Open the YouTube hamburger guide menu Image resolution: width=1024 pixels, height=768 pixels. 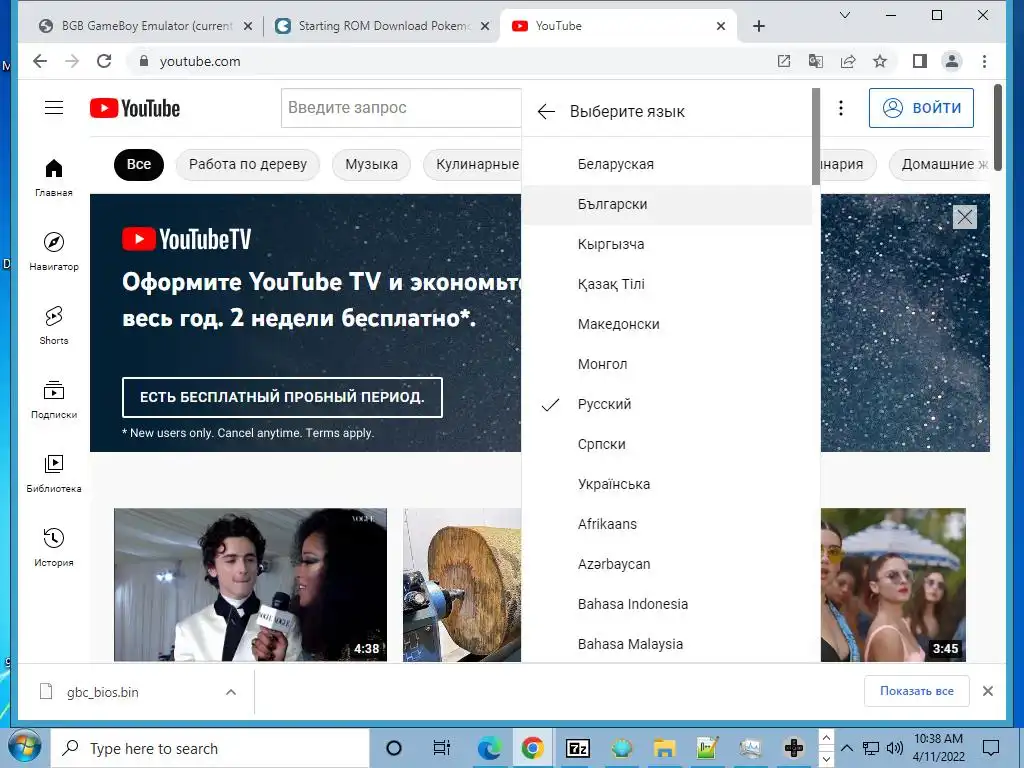coord(54,108)
